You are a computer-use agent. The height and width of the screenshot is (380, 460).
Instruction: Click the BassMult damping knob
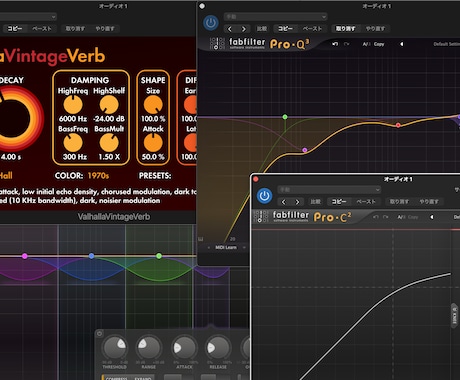click(109, 143)
